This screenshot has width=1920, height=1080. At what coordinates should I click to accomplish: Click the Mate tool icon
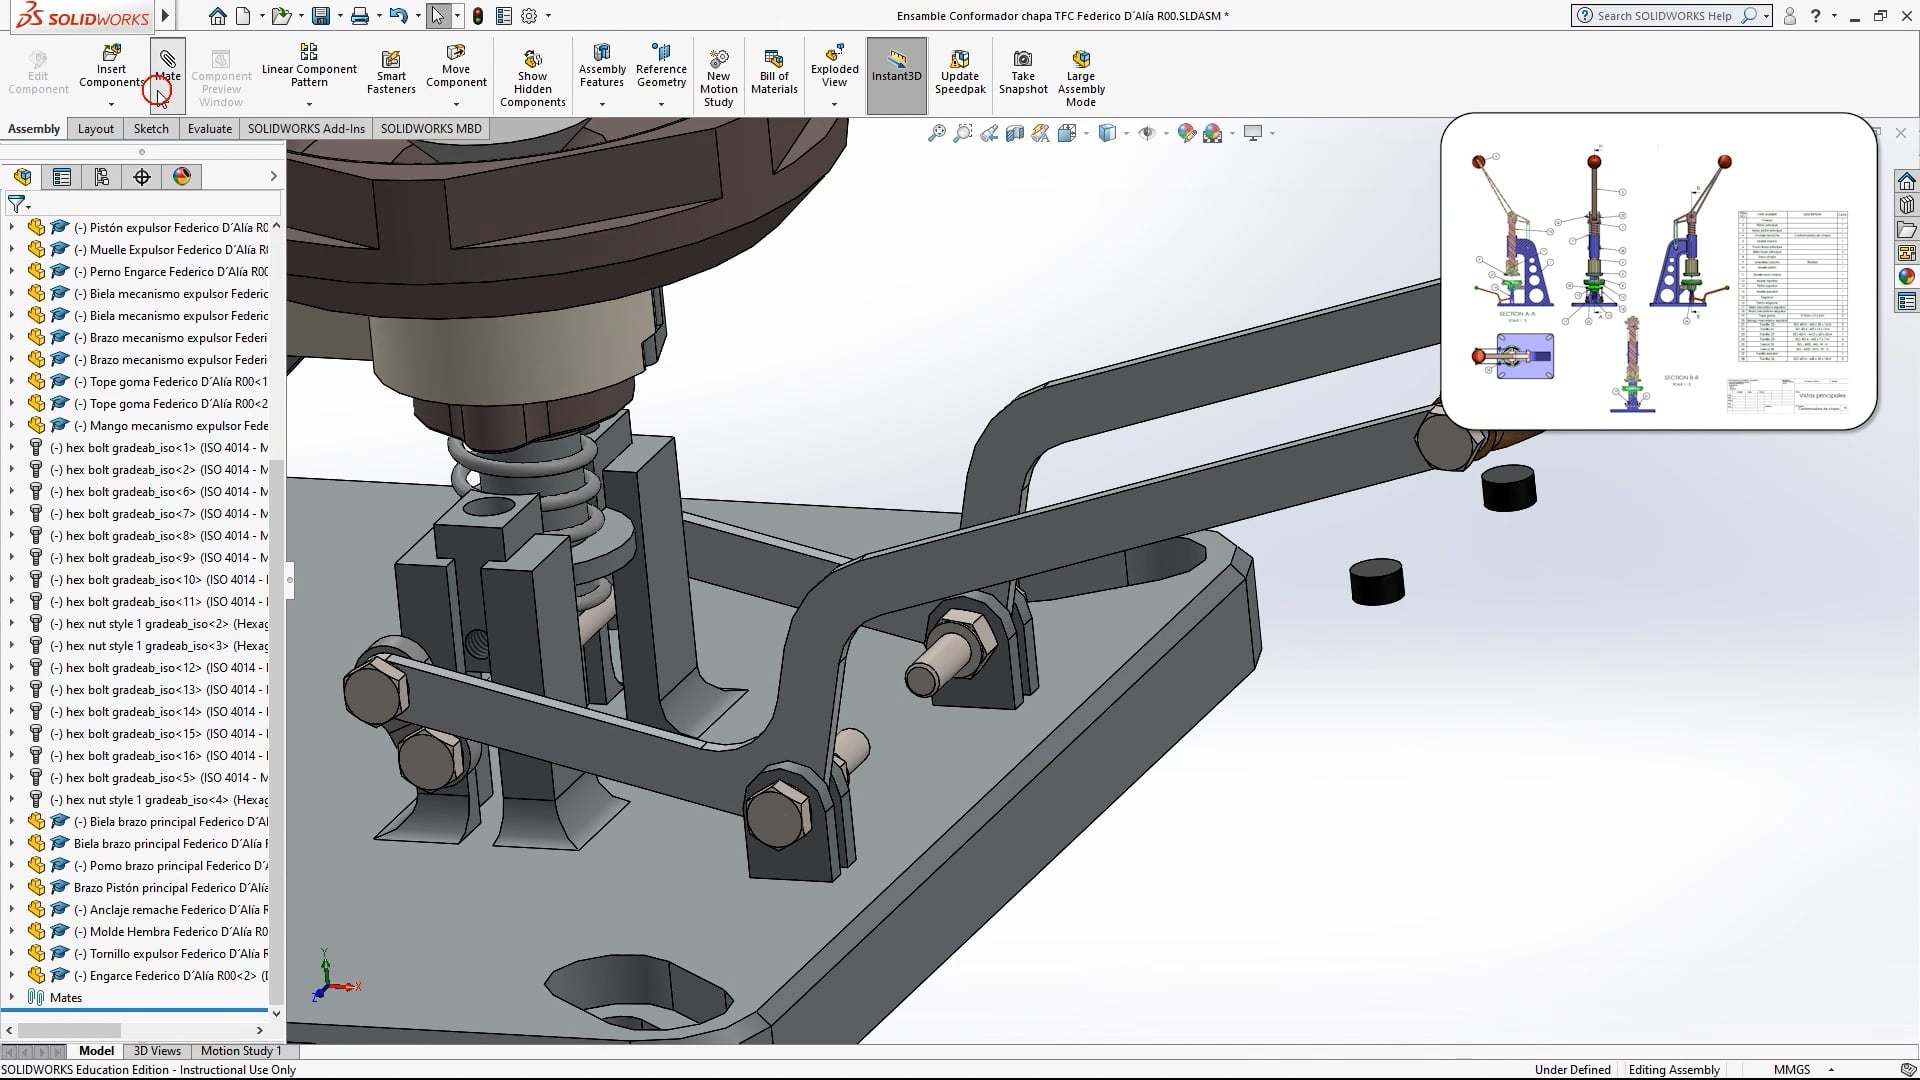pyautogui.click(x=167, y=60)
